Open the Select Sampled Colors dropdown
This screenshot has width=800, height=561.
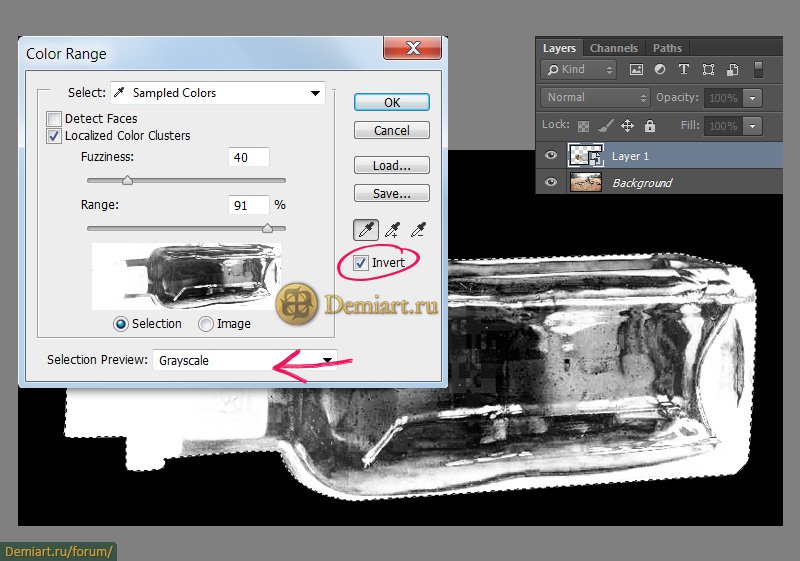[218, 93]
